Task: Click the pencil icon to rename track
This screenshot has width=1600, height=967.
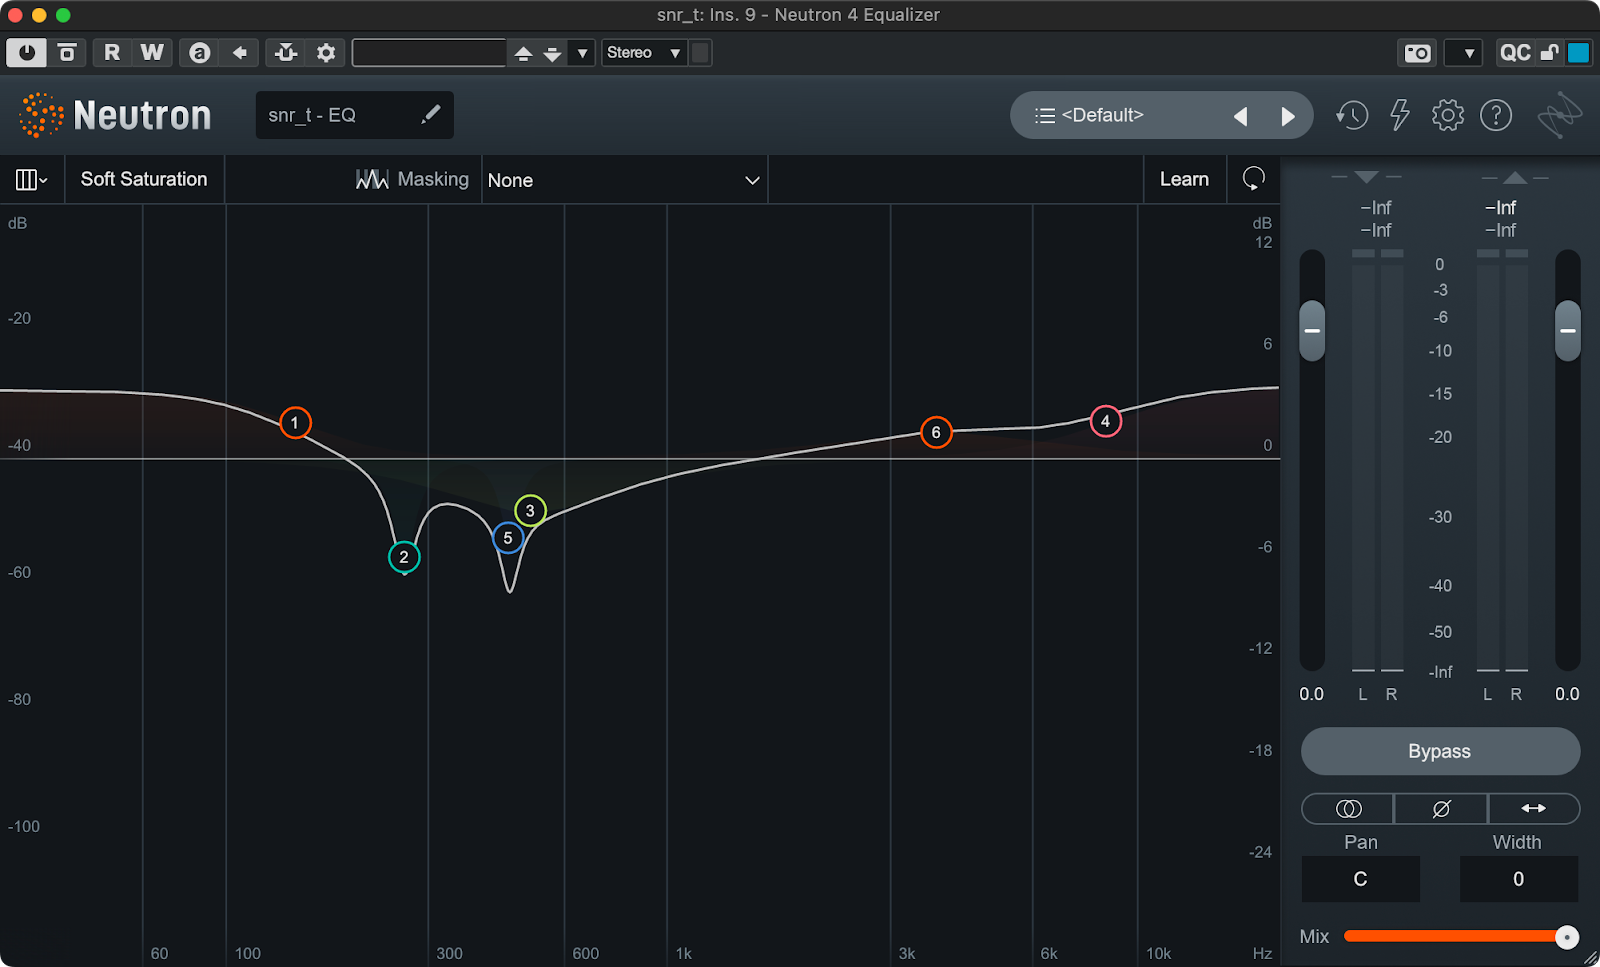Action: point(430,115)
